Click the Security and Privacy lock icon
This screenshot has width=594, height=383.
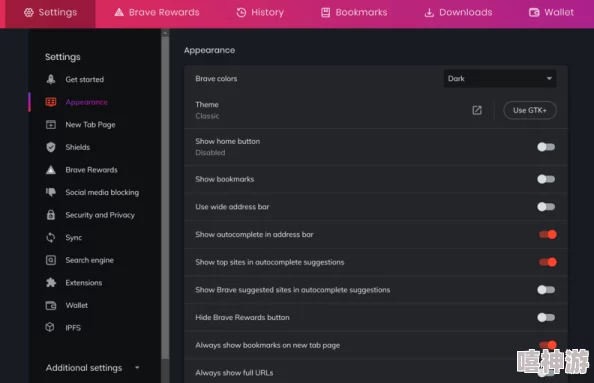pyautogui.click(x=51, y=215)
